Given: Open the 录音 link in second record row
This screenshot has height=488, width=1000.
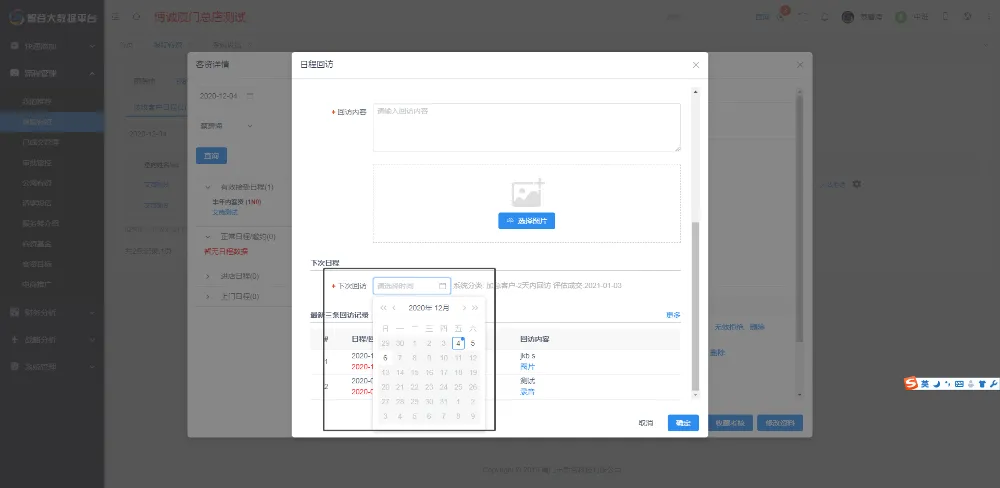Looking at the screenshot, I should [x=527, y=392].
